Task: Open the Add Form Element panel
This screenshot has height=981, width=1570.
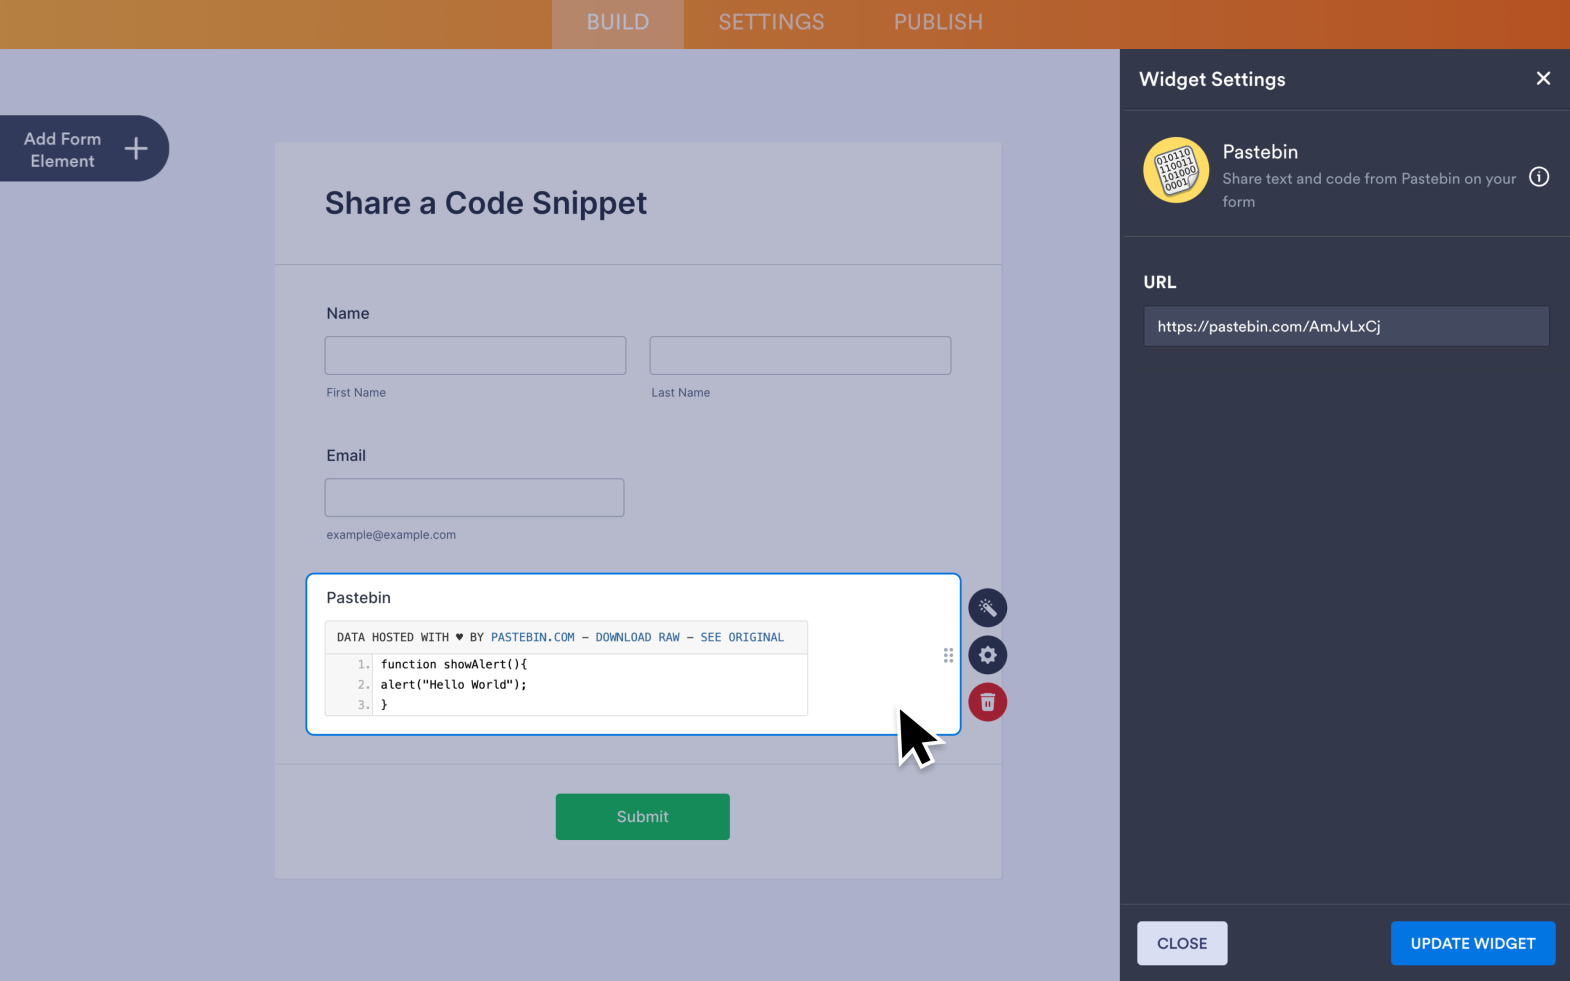Action: [x=84, y=149]
